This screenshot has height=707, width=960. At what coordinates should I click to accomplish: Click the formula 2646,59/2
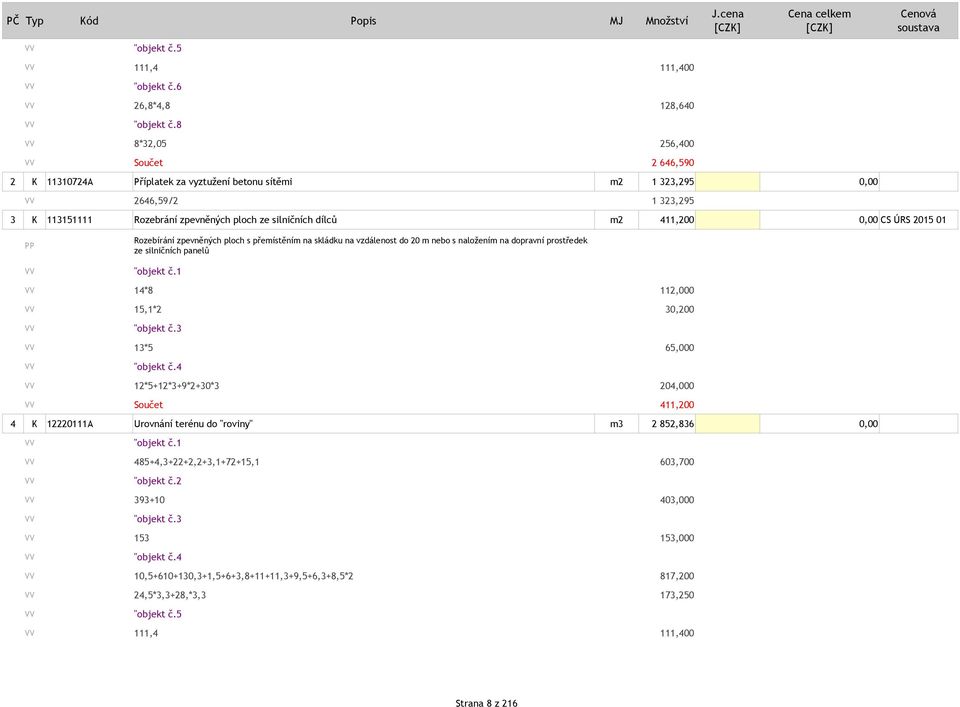coord(156,201)
